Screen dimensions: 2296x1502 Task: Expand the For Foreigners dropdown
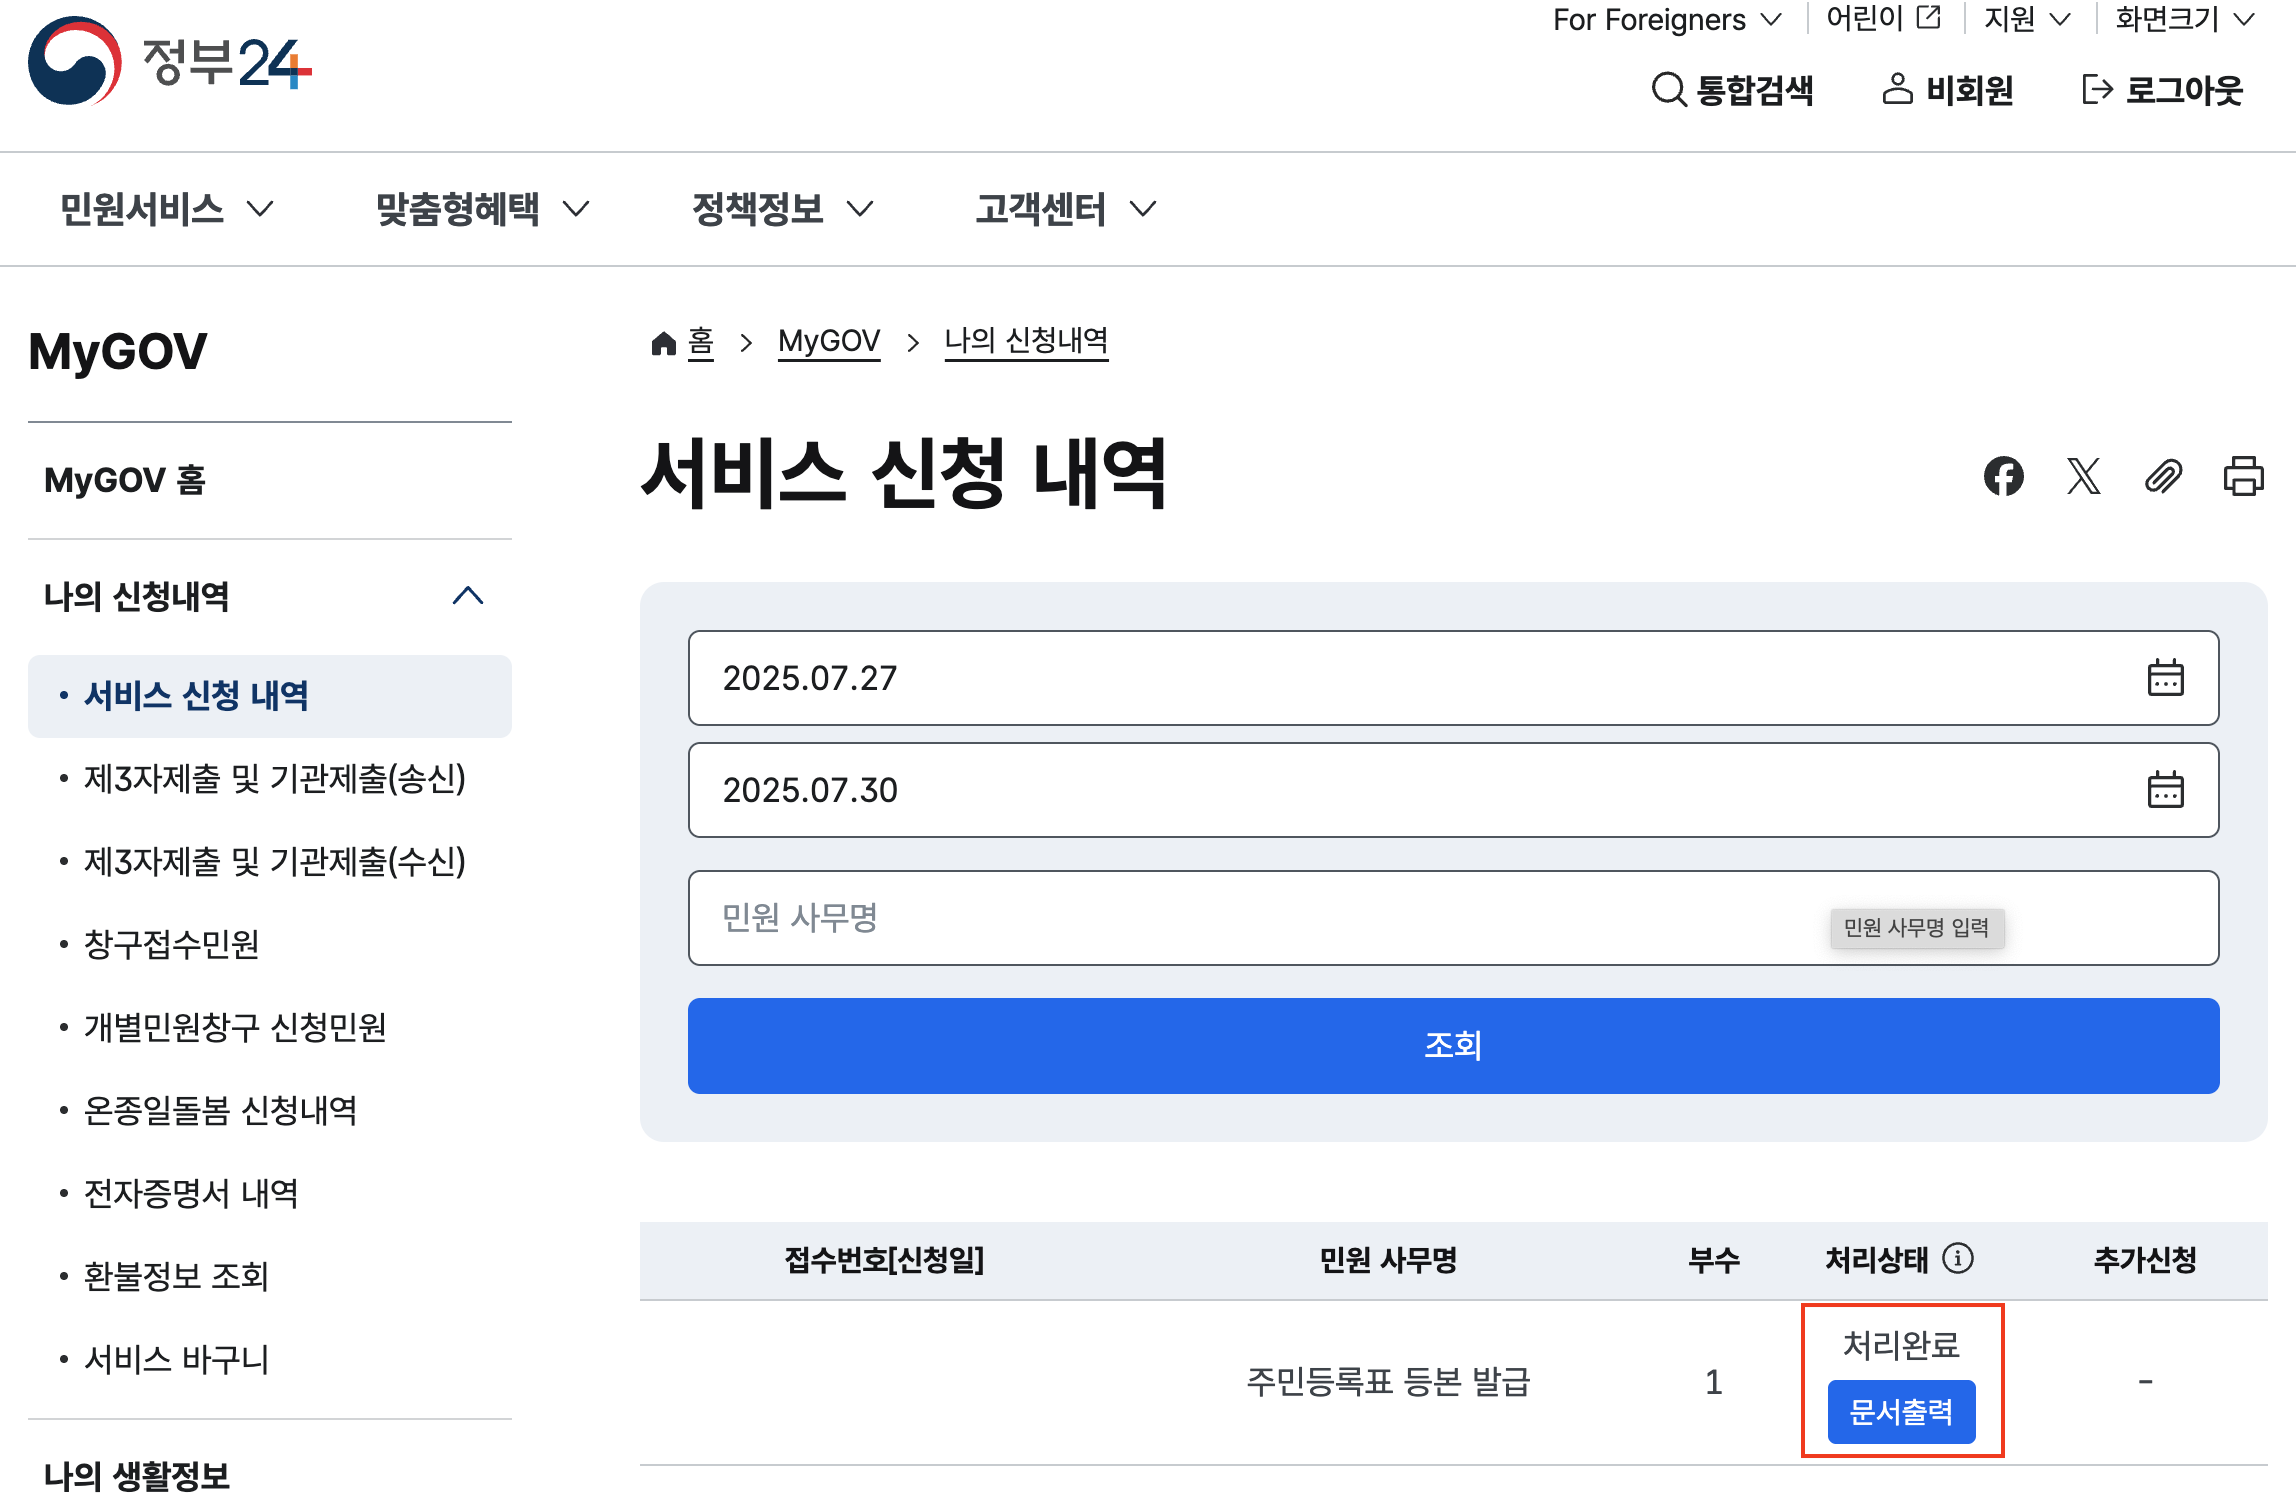[1666, 19]
